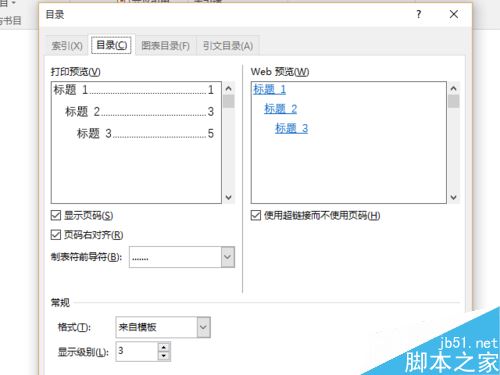Image resolution: width=500 pixels, height=375 pixels.
Task: Click the 打印预览(V) label
Action: coord(76,72)
